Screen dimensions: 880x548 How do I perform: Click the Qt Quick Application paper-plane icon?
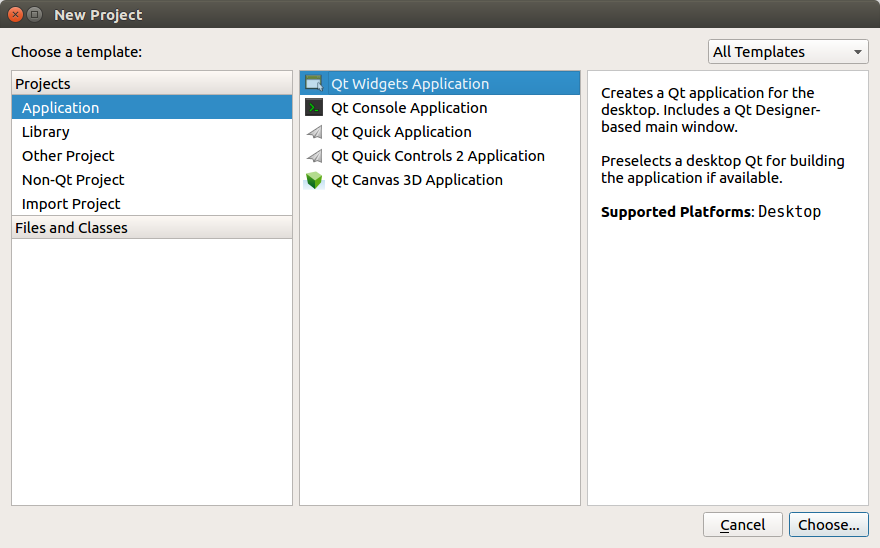(314, 132)
